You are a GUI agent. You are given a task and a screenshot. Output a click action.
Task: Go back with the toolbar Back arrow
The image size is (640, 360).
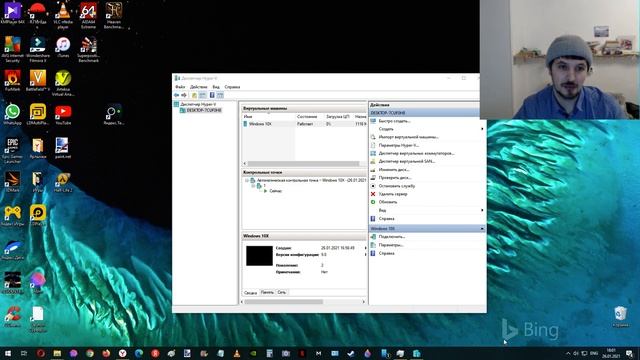[176, 95]
